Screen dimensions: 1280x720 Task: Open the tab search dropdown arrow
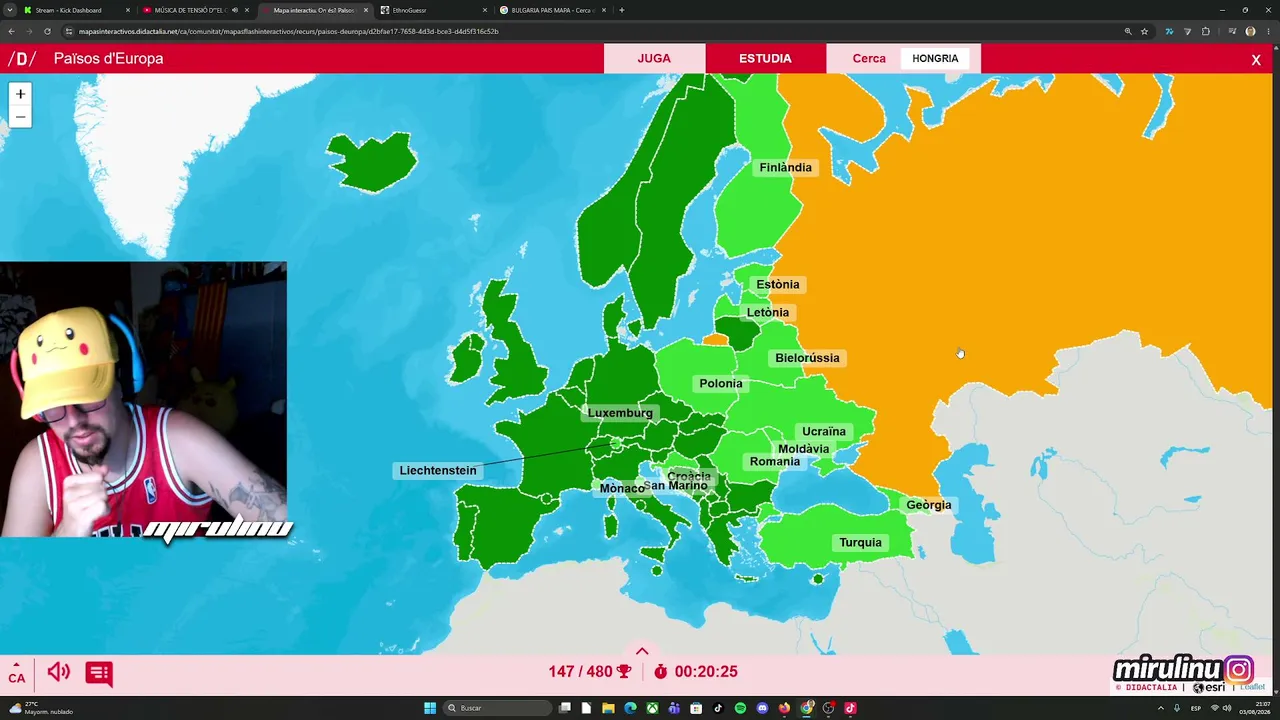click(x=9, y=10)
